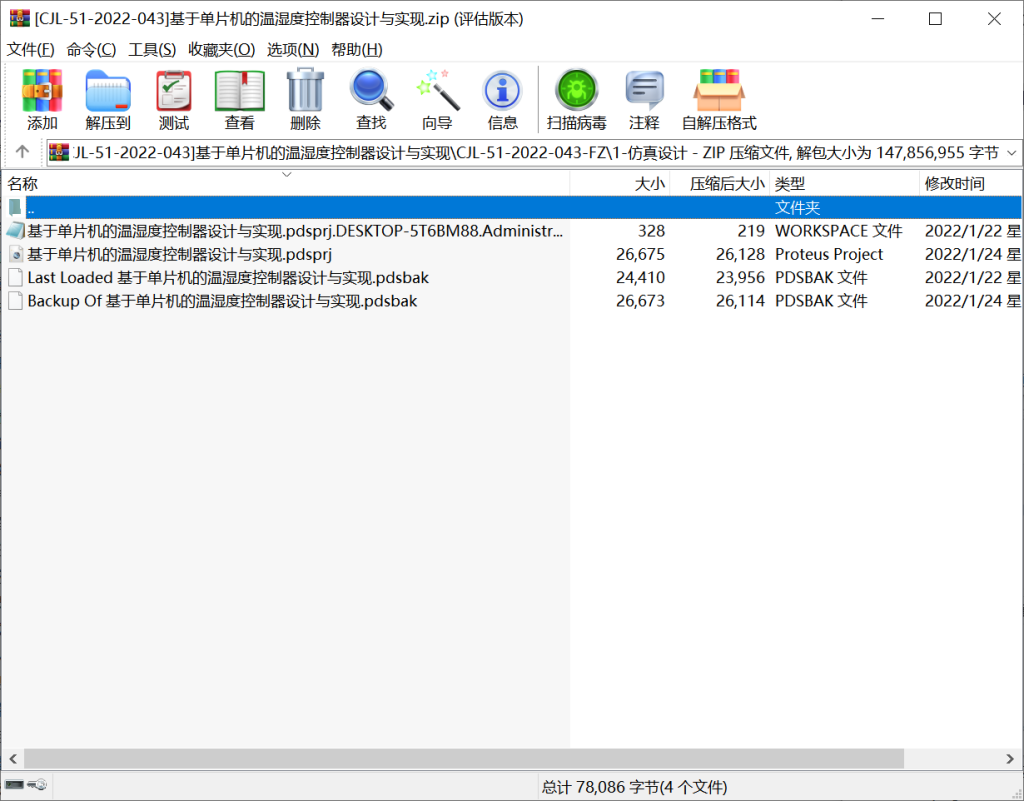Open the 选项(N) menu
Screen dimensions: 1024x801
[x=290, y=48]
